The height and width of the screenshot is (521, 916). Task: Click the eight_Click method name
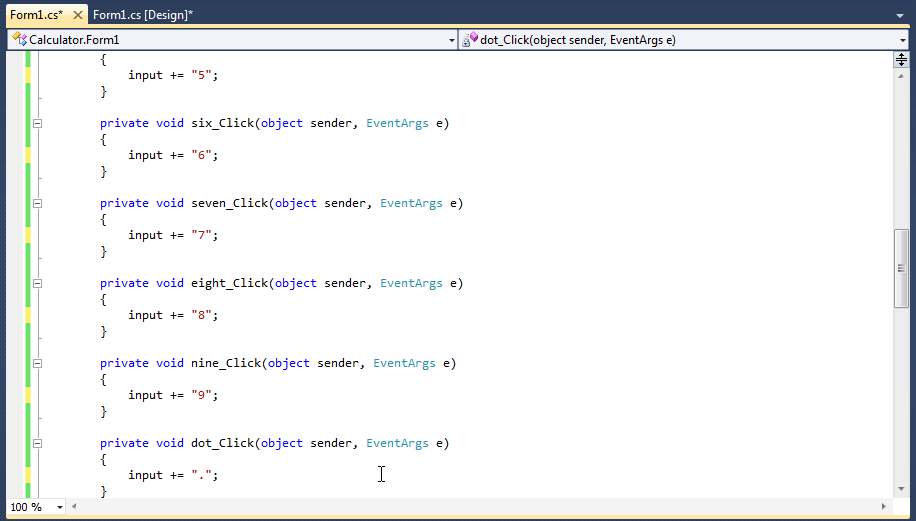230,283
